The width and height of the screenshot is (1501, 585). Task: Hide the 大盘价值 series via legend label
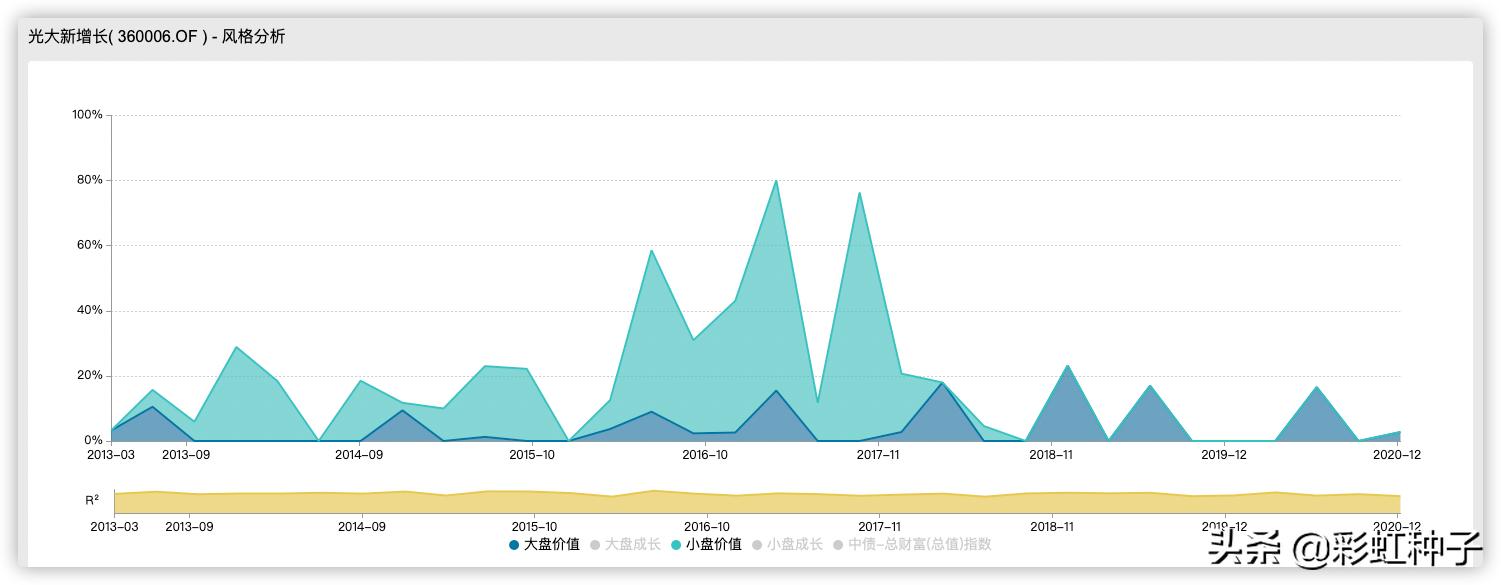click(552, 545)
